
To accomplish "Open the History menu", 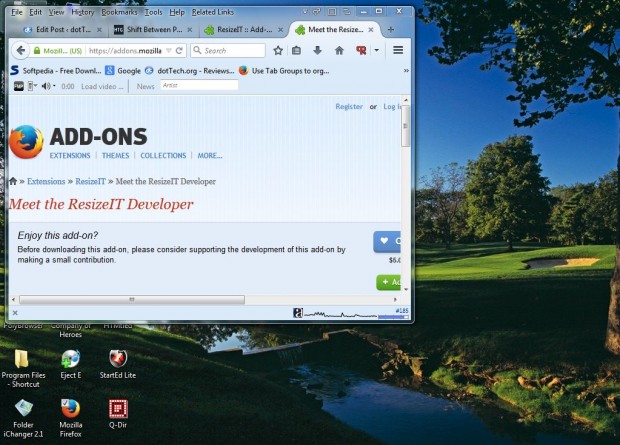I will (83, 12).
